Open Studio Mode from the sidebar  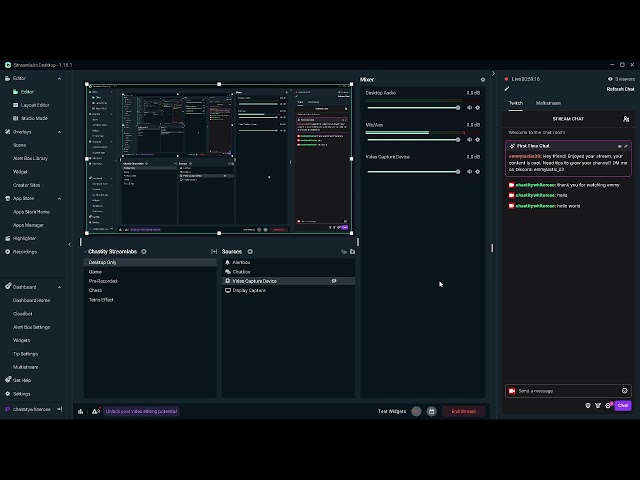[30, 118]
